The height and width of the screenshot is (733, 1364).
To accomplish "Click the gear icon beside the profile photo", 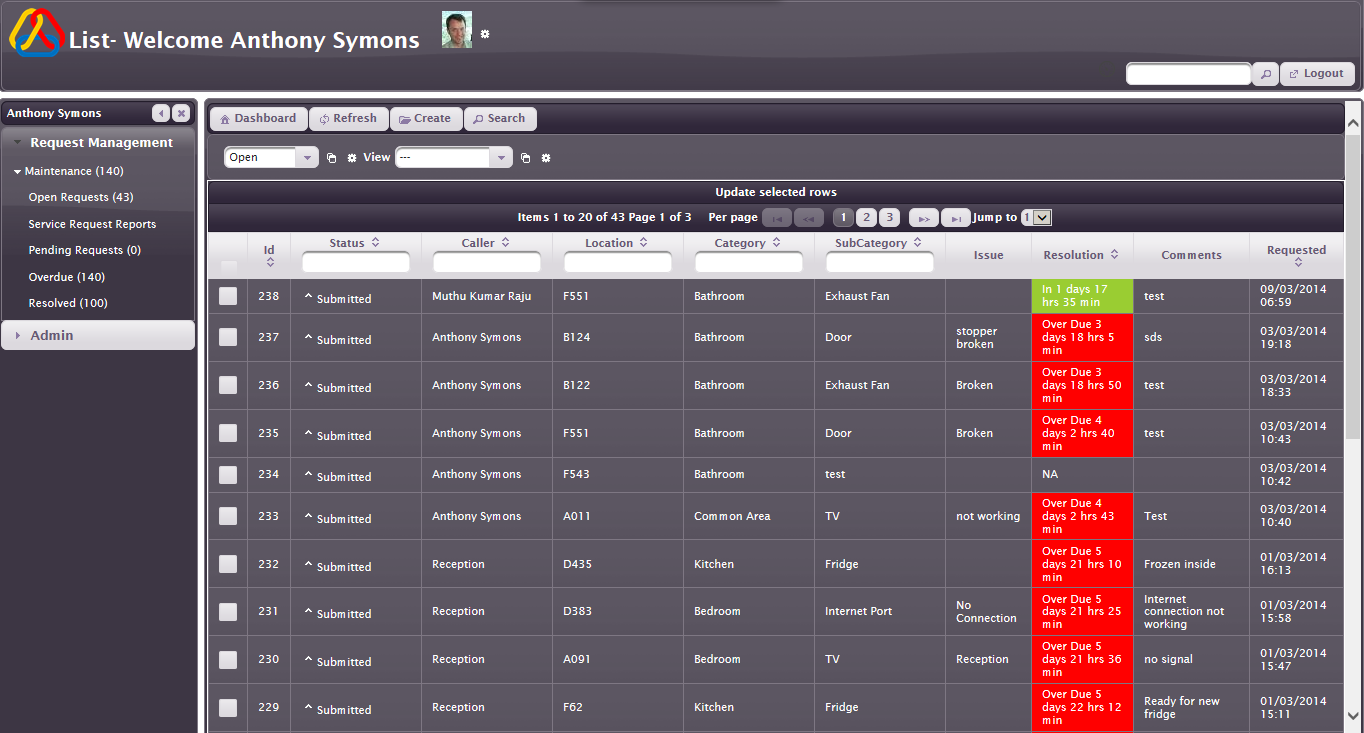I will coord(485,34).
